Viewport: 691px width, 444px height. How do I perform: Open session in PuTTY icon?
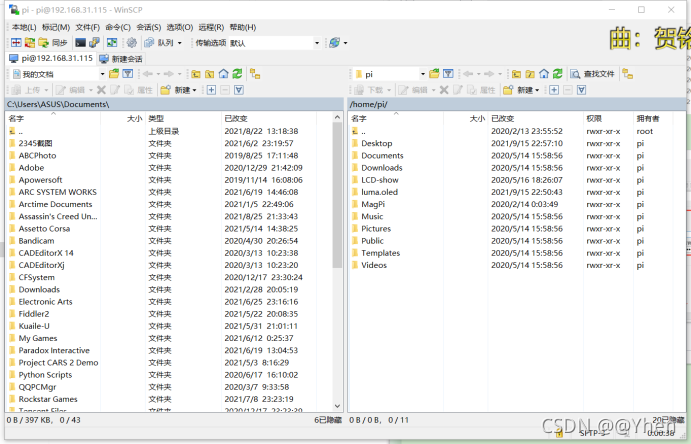point(94,43)
